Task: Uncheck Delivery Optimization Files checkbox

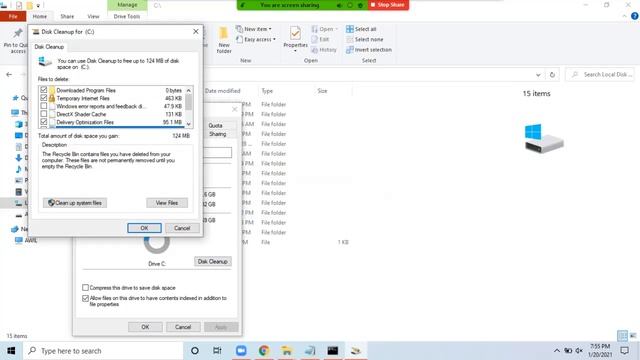Action: pos(44,122)
